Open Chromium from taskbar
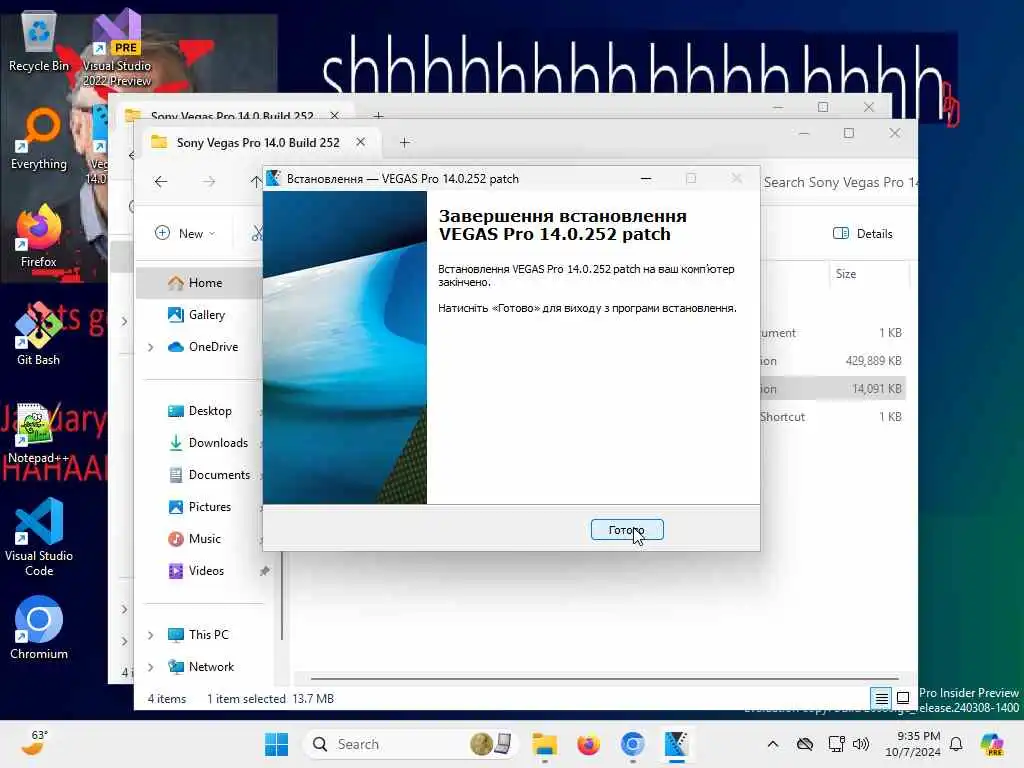The height and width of the screenshot is (768, 1024). click(632, 744)
